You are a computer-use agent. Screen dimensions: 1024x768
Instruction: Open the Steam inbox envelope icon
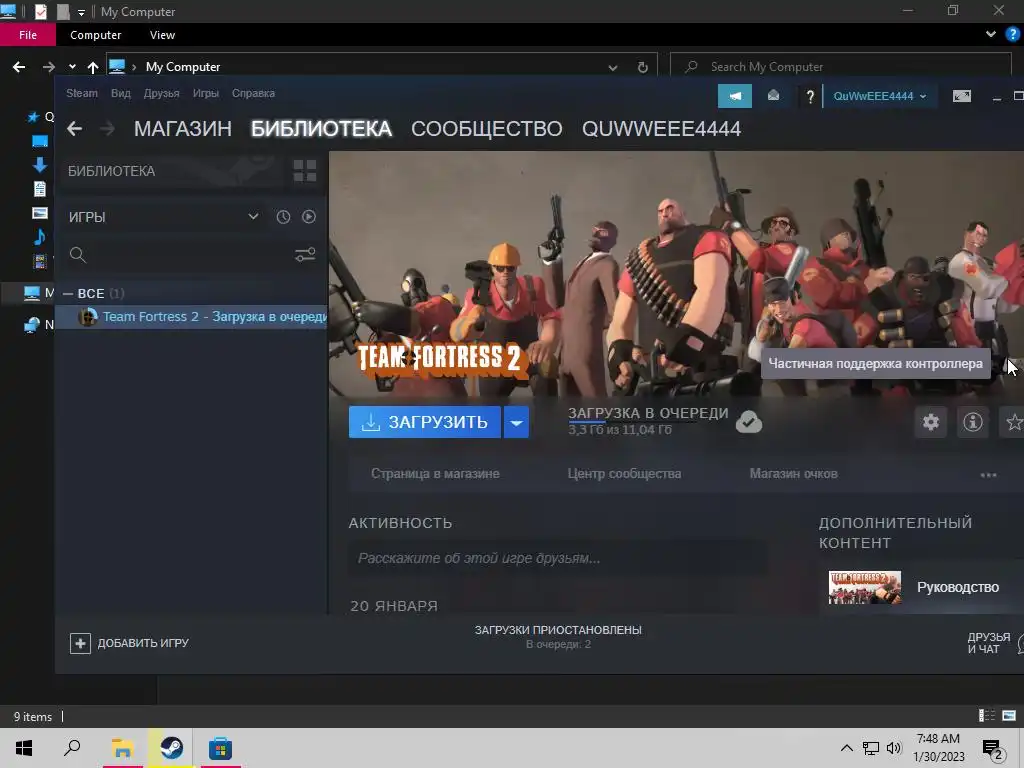click(773, 96)
